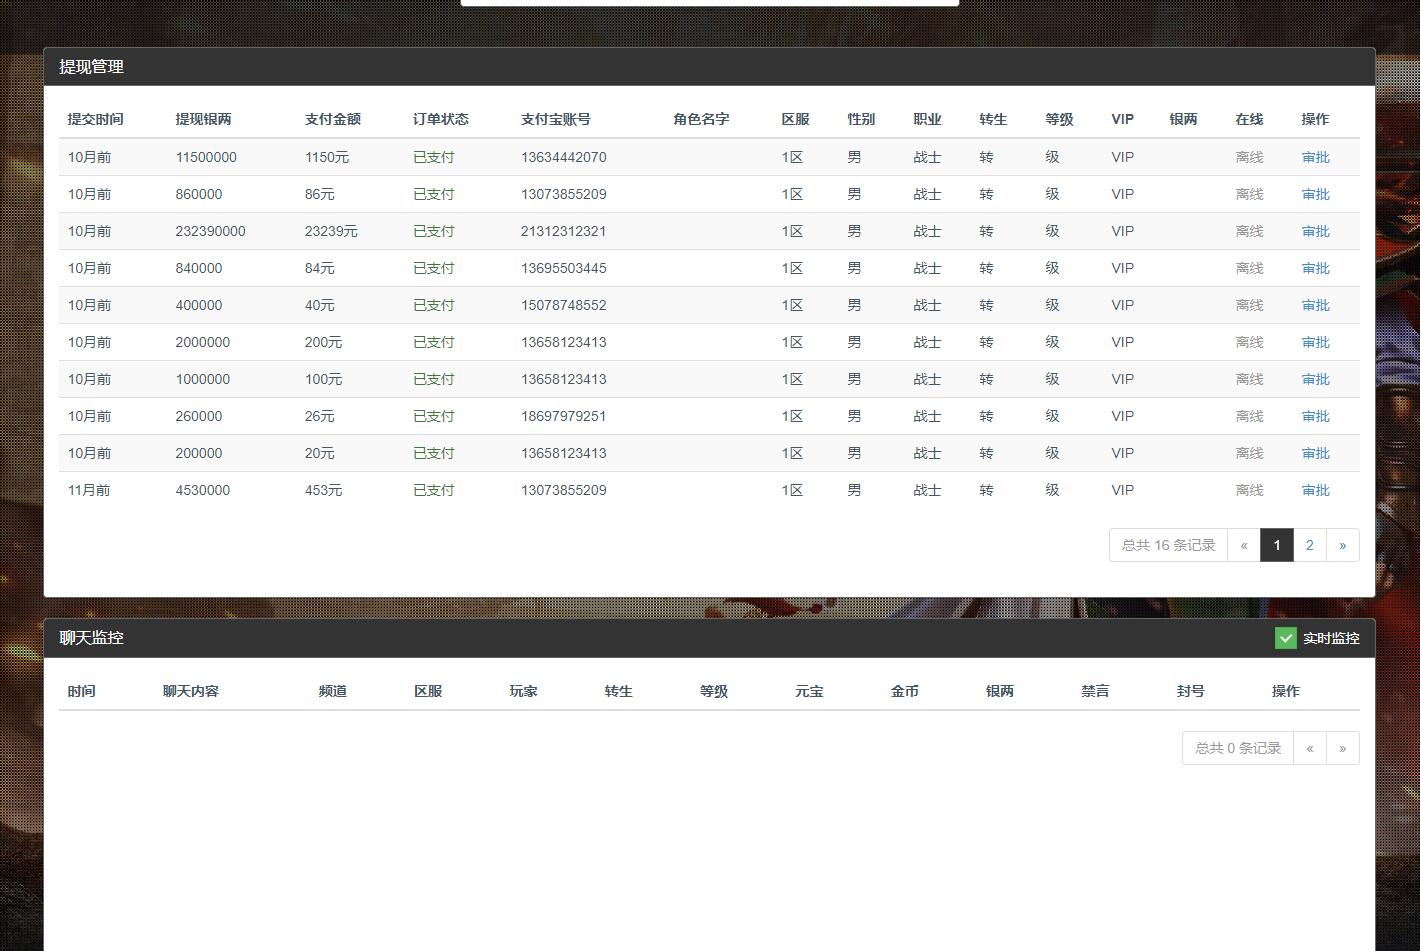Viewport: 1420px width, 951px height.
Task: Go to next page of withdrawal records
Action: (1342, 545)
